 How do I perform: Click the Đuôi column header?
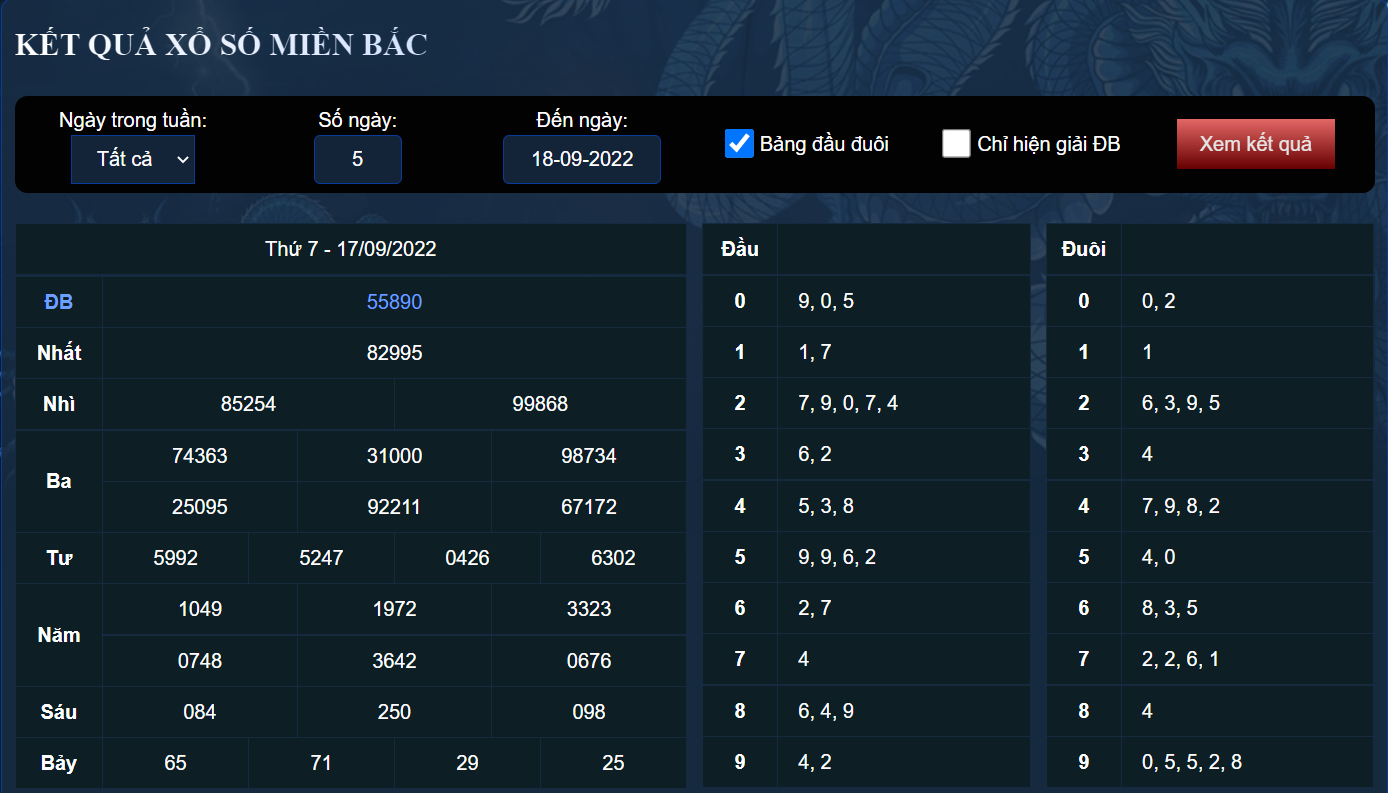(x=1084, y=249)
